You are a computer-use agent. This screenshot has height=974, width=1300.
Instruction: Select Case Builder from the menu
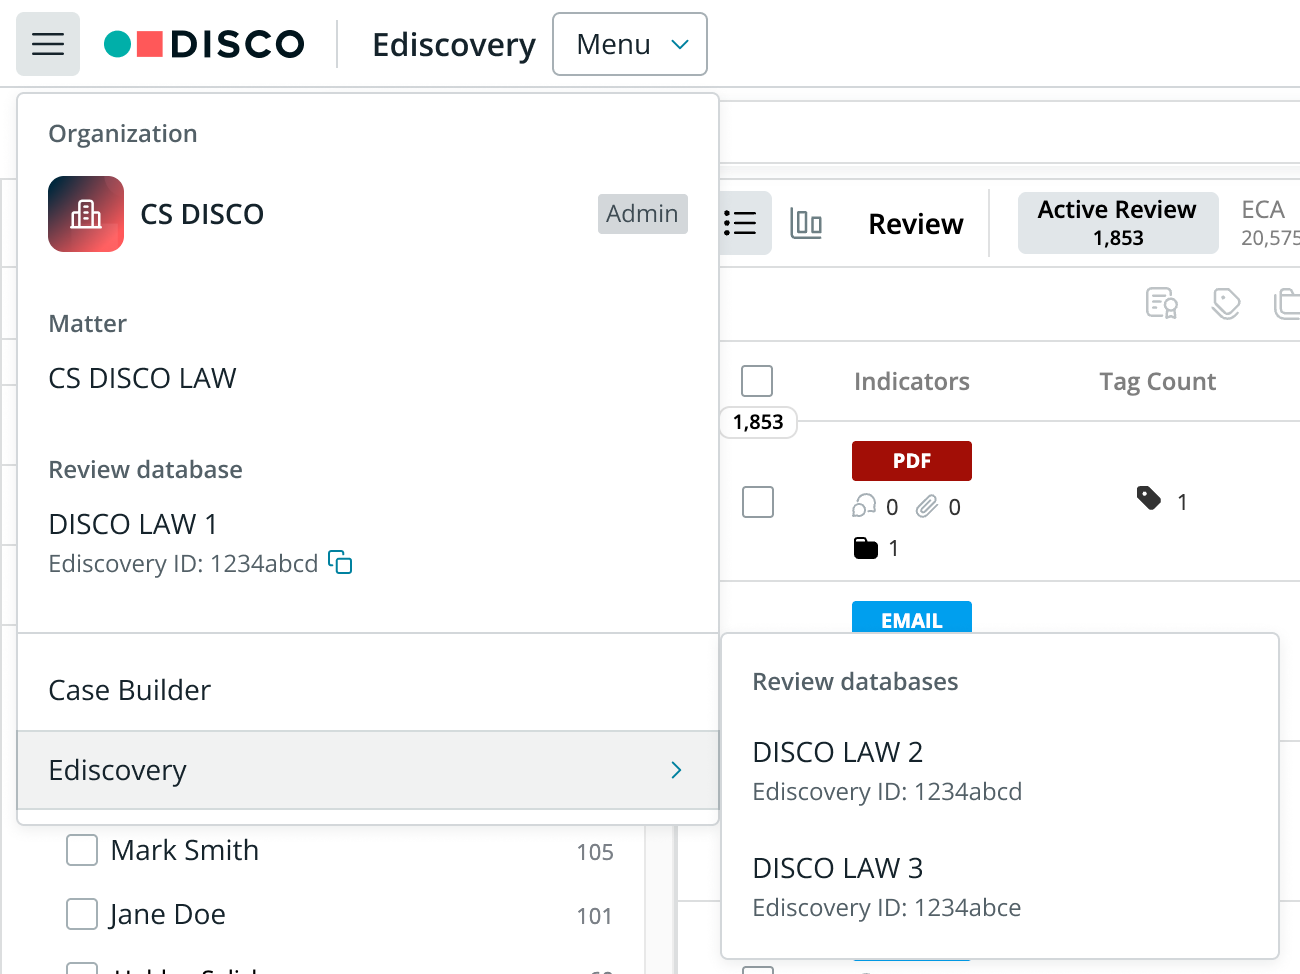[x=368, y=690]
